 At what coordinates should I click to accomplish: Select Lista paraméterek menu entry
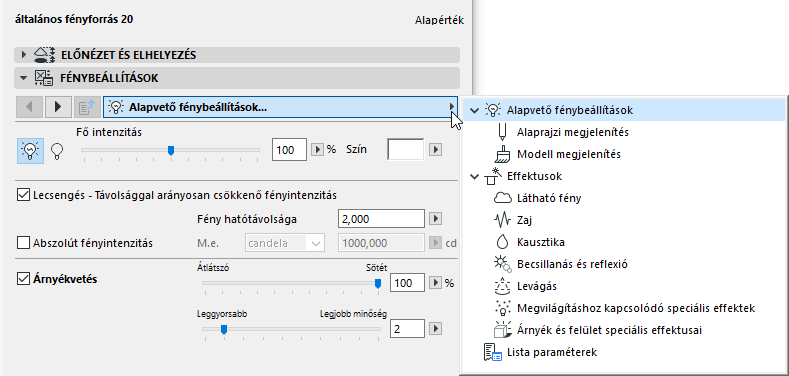coord(552,352)
